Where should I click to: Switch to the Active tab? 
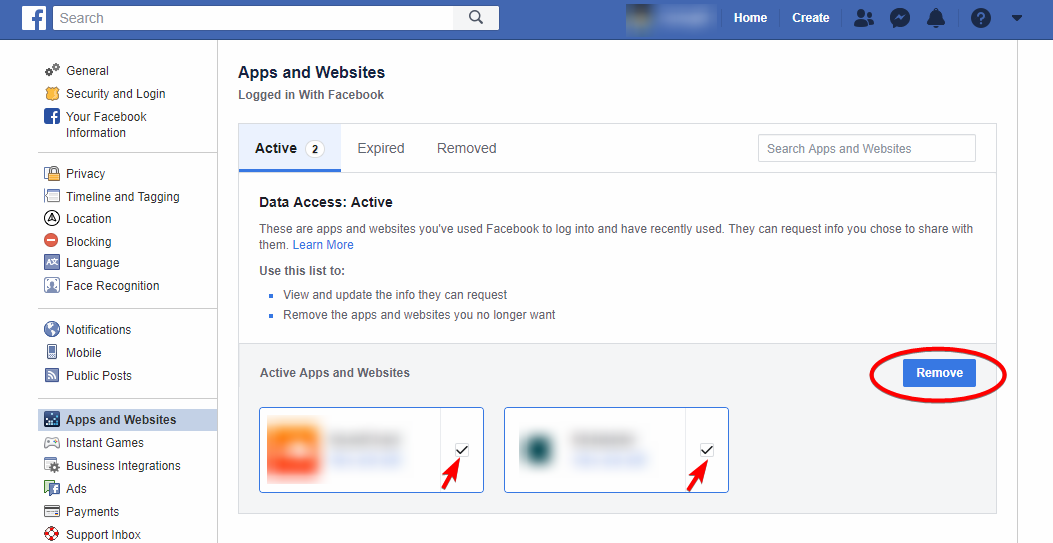[x=290, y=148]
